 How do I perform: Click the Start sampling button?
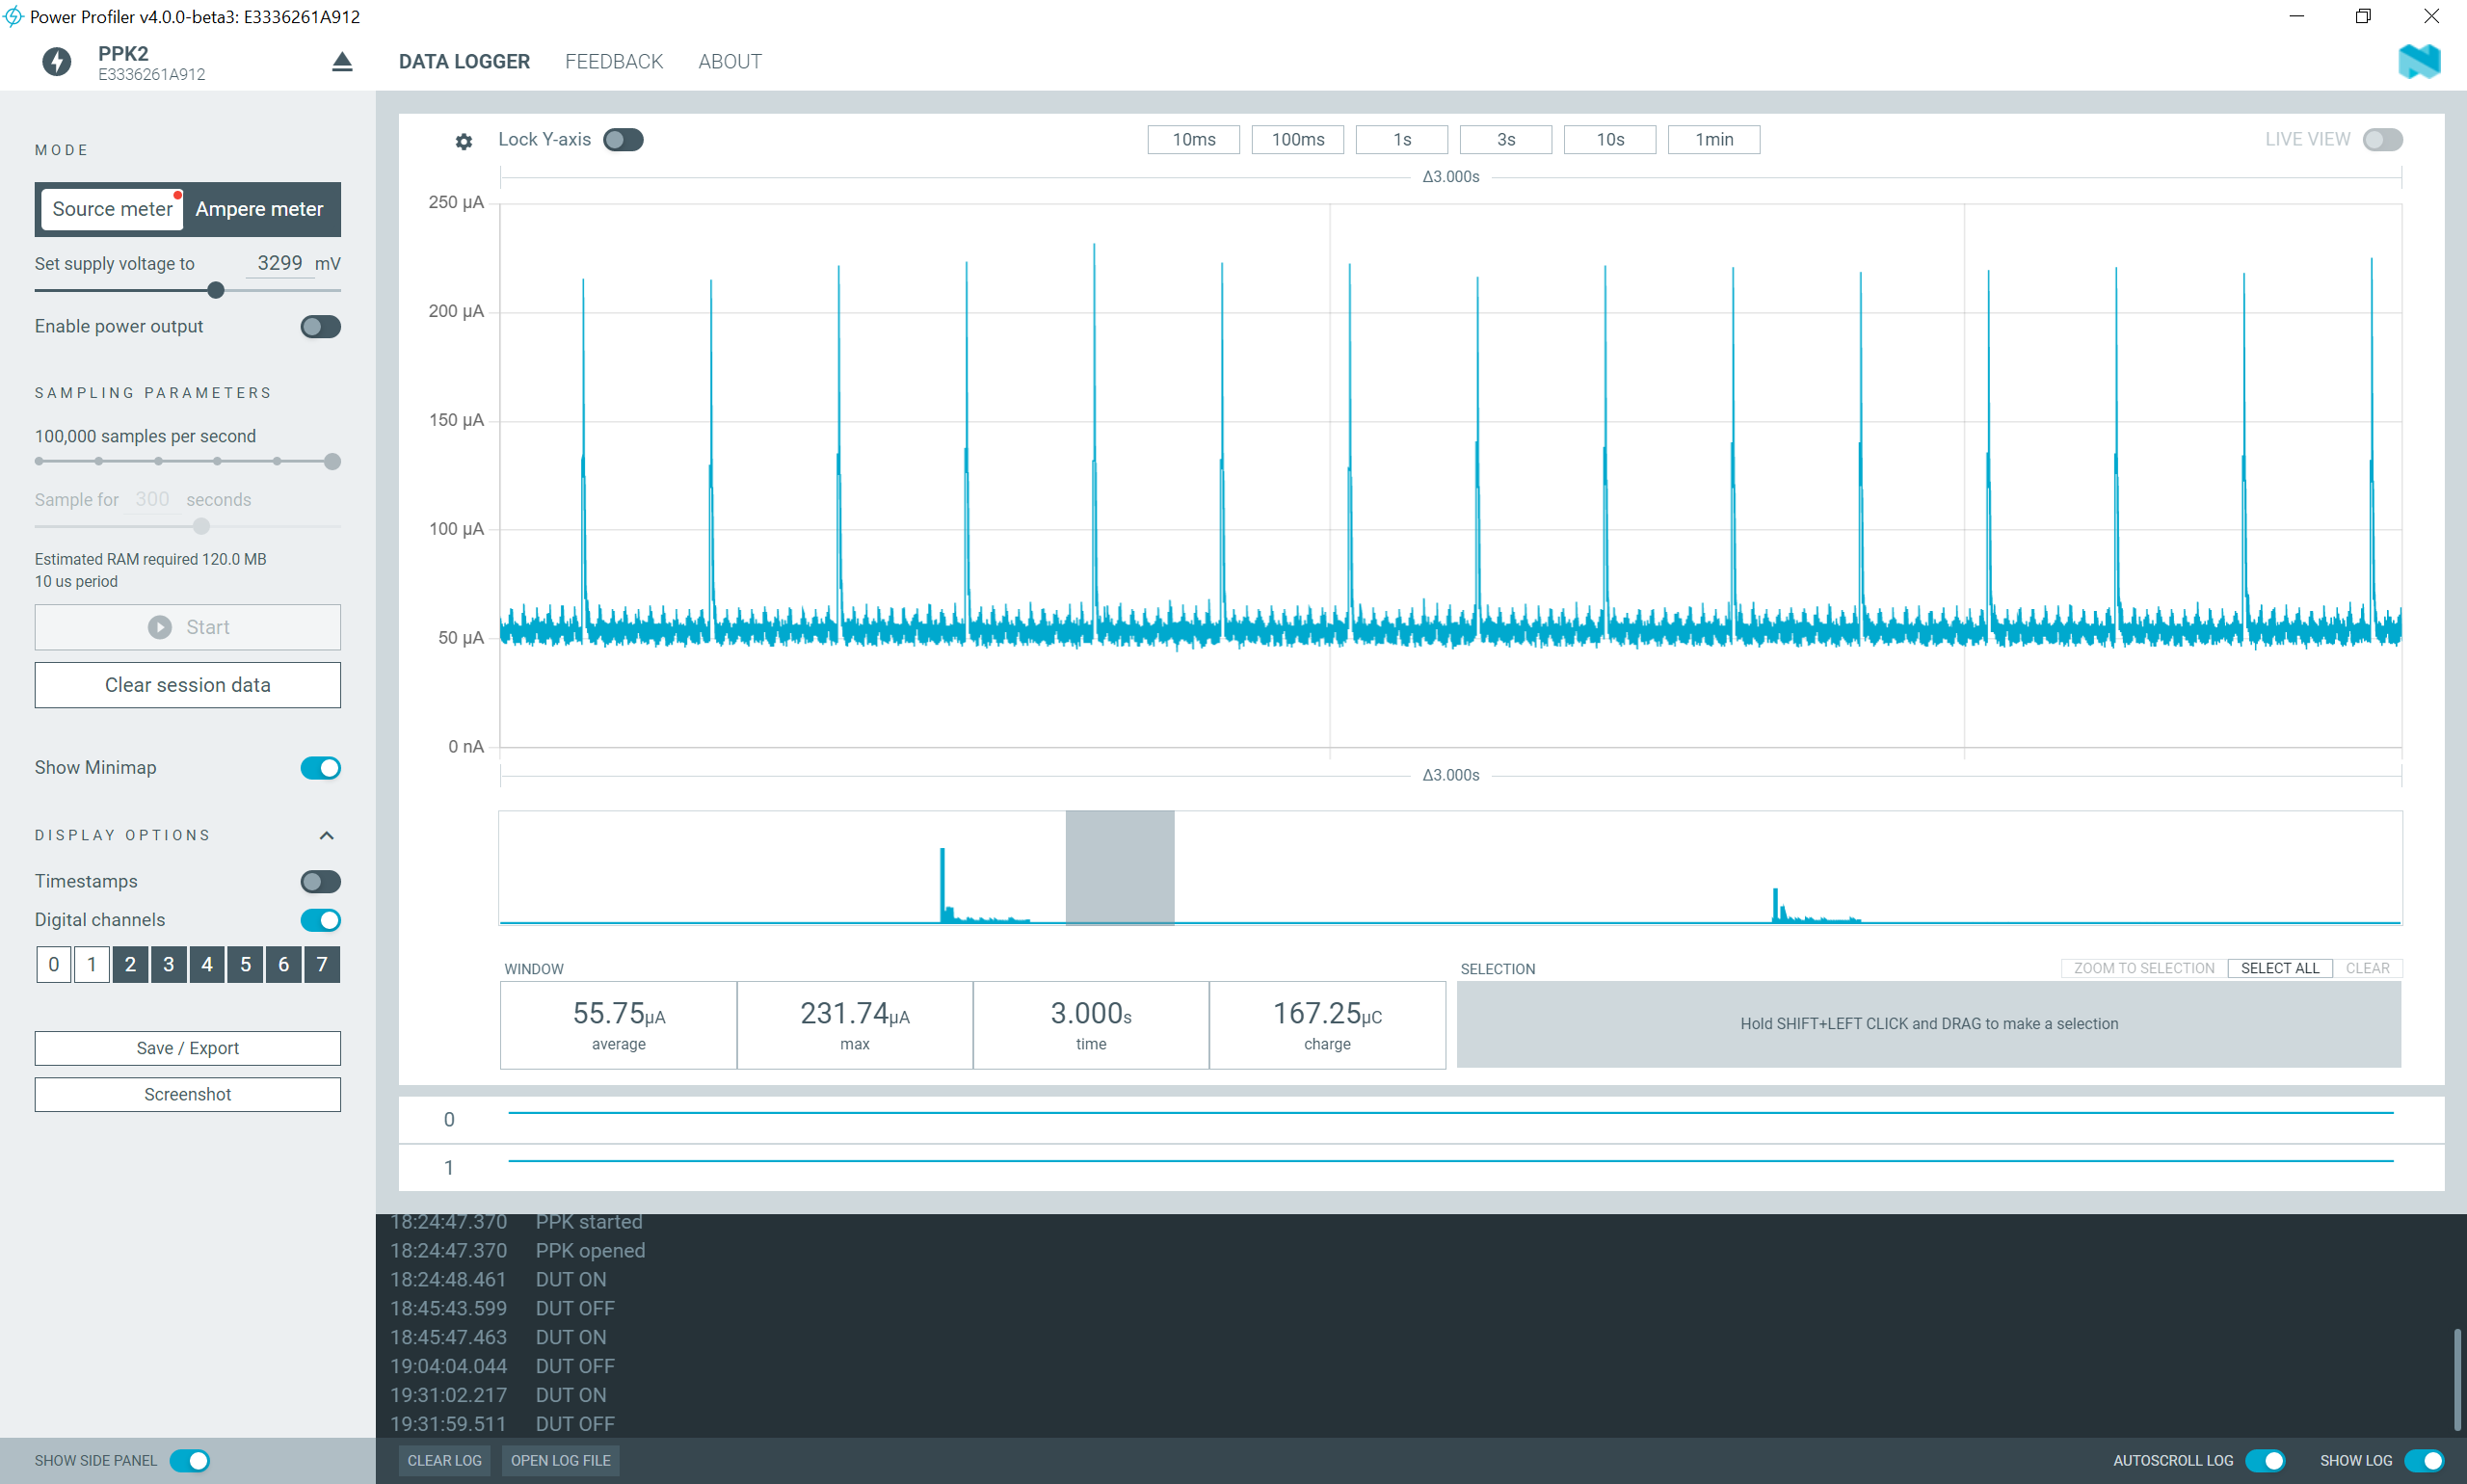[188, 627]
